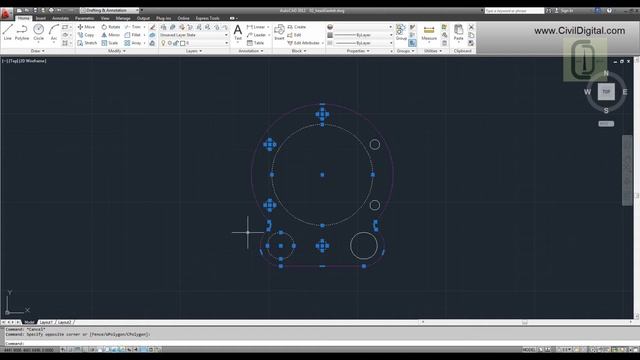
Task: Click the W compass direction on ViewCube
Action: point(587,92)
